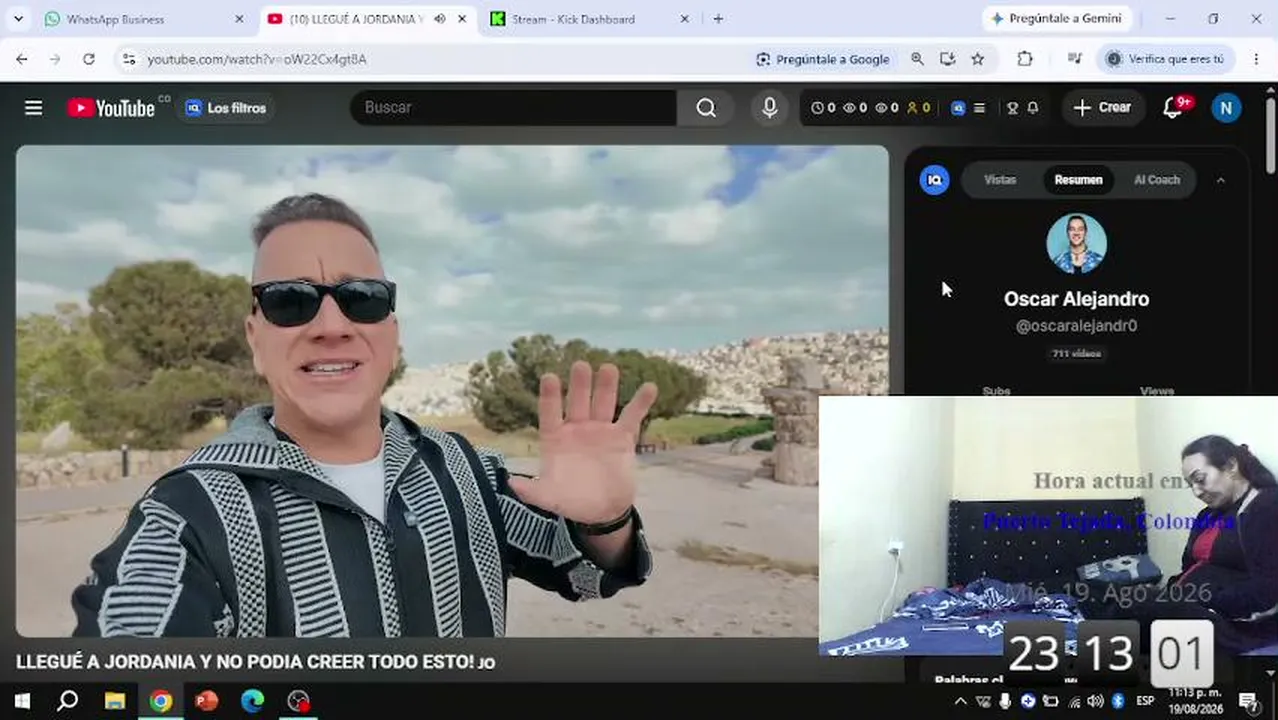
Task: Reload the current page
Action: click(89, 59)
